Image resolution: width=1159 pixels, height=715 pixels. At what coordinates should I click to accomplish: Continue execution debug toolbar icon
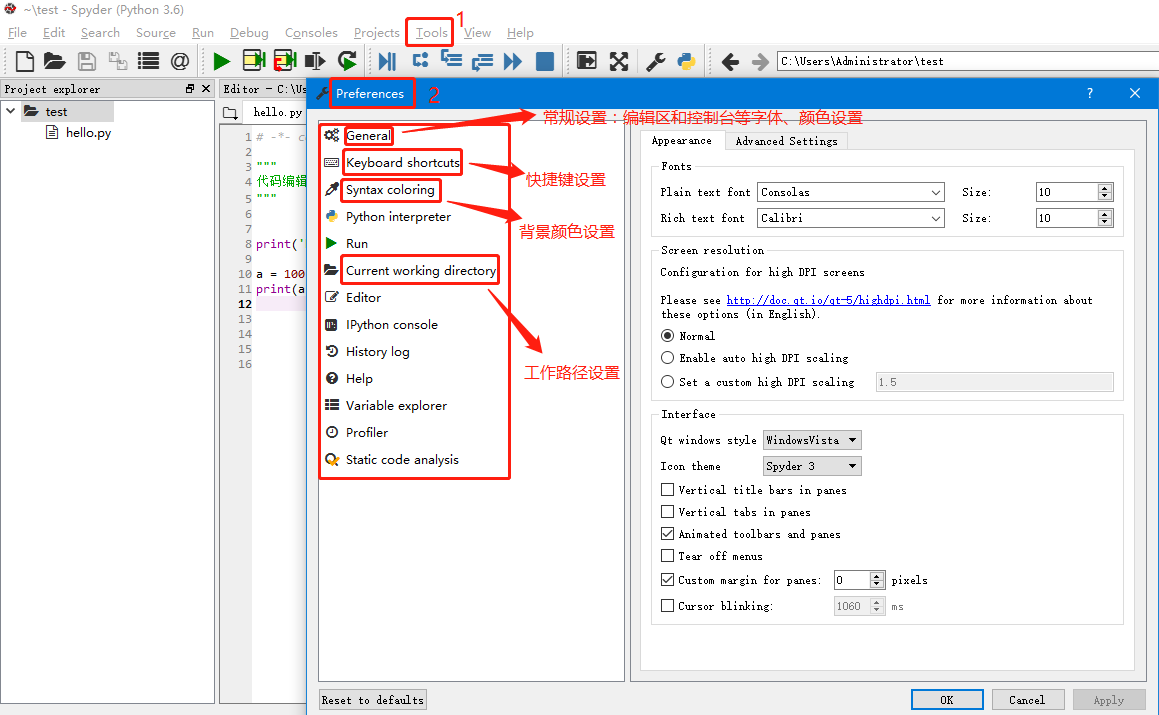pos(512,61)
